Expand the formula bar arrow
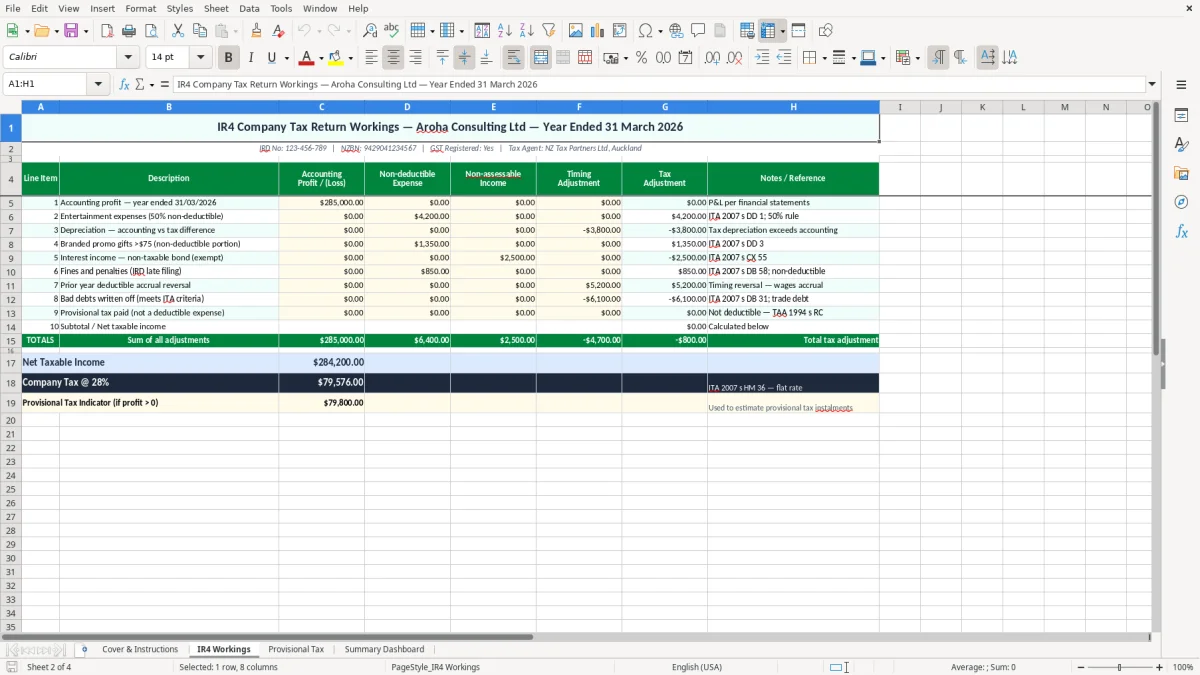1200x675 pixels. point(1152,84)
